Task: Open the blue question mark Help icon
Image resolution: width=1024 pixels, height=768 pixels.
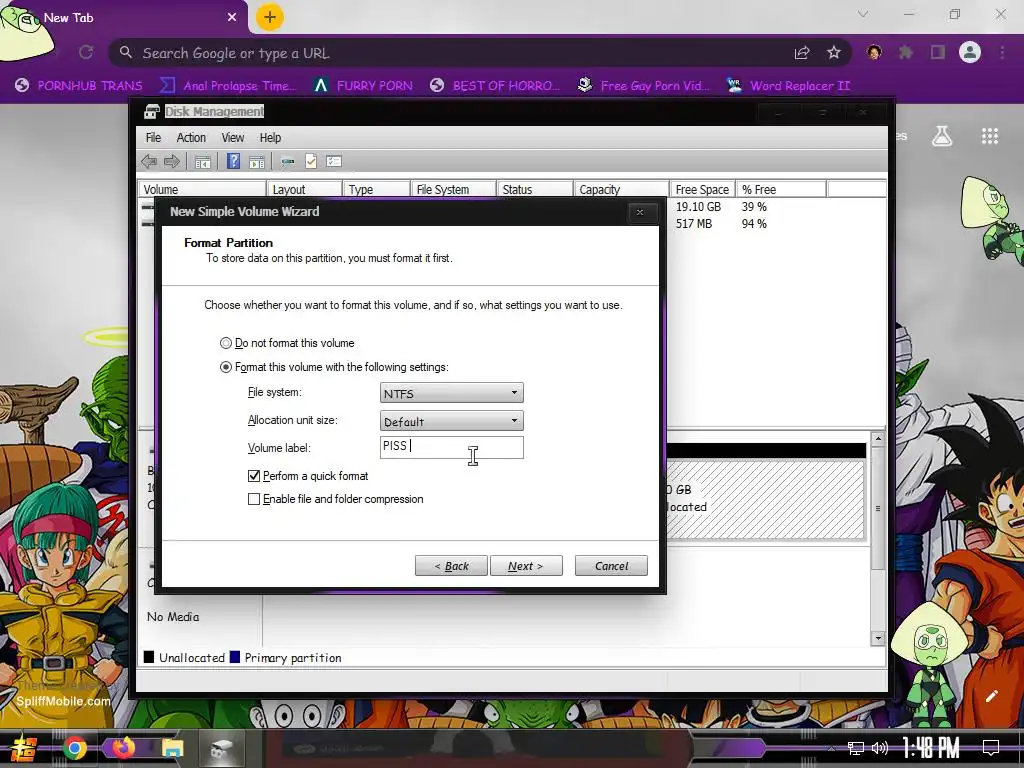Action: [x=233, y=161]
